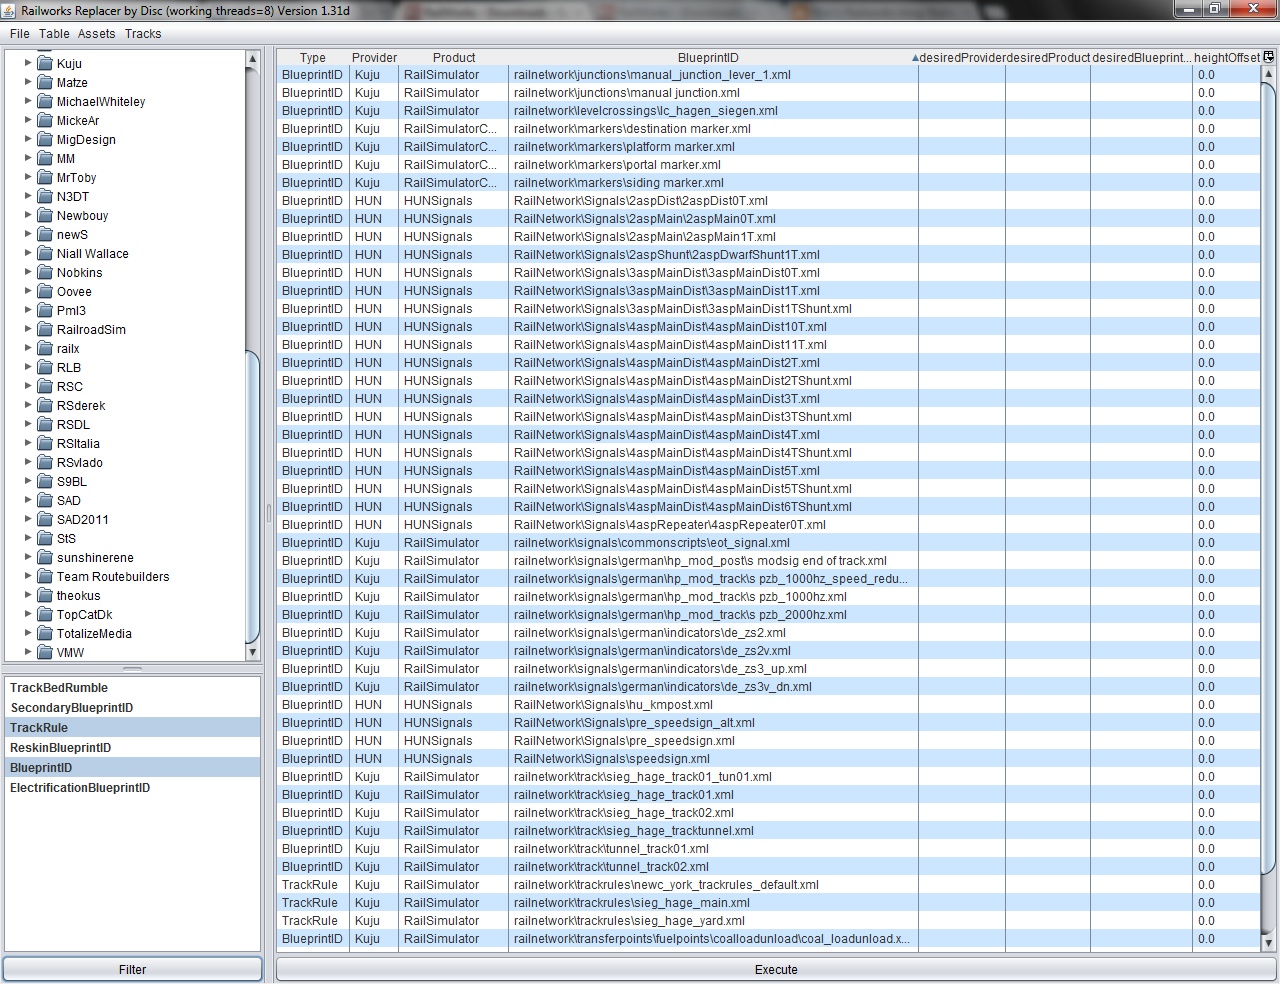Viewport: 1280px width, 984px height.
Task: Click the Newbouy folder icon
Action: 44,215
